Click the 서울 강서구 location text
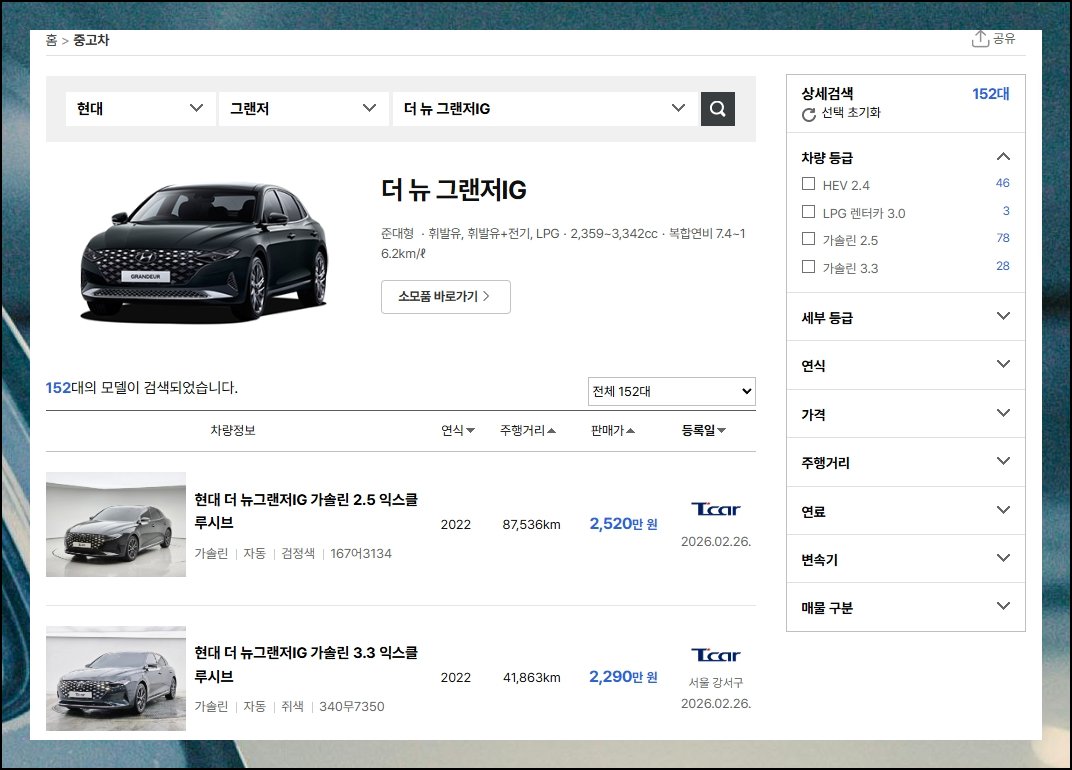Screen dimensions: 1072x770 pyautogui.click(x=716, y=682)
